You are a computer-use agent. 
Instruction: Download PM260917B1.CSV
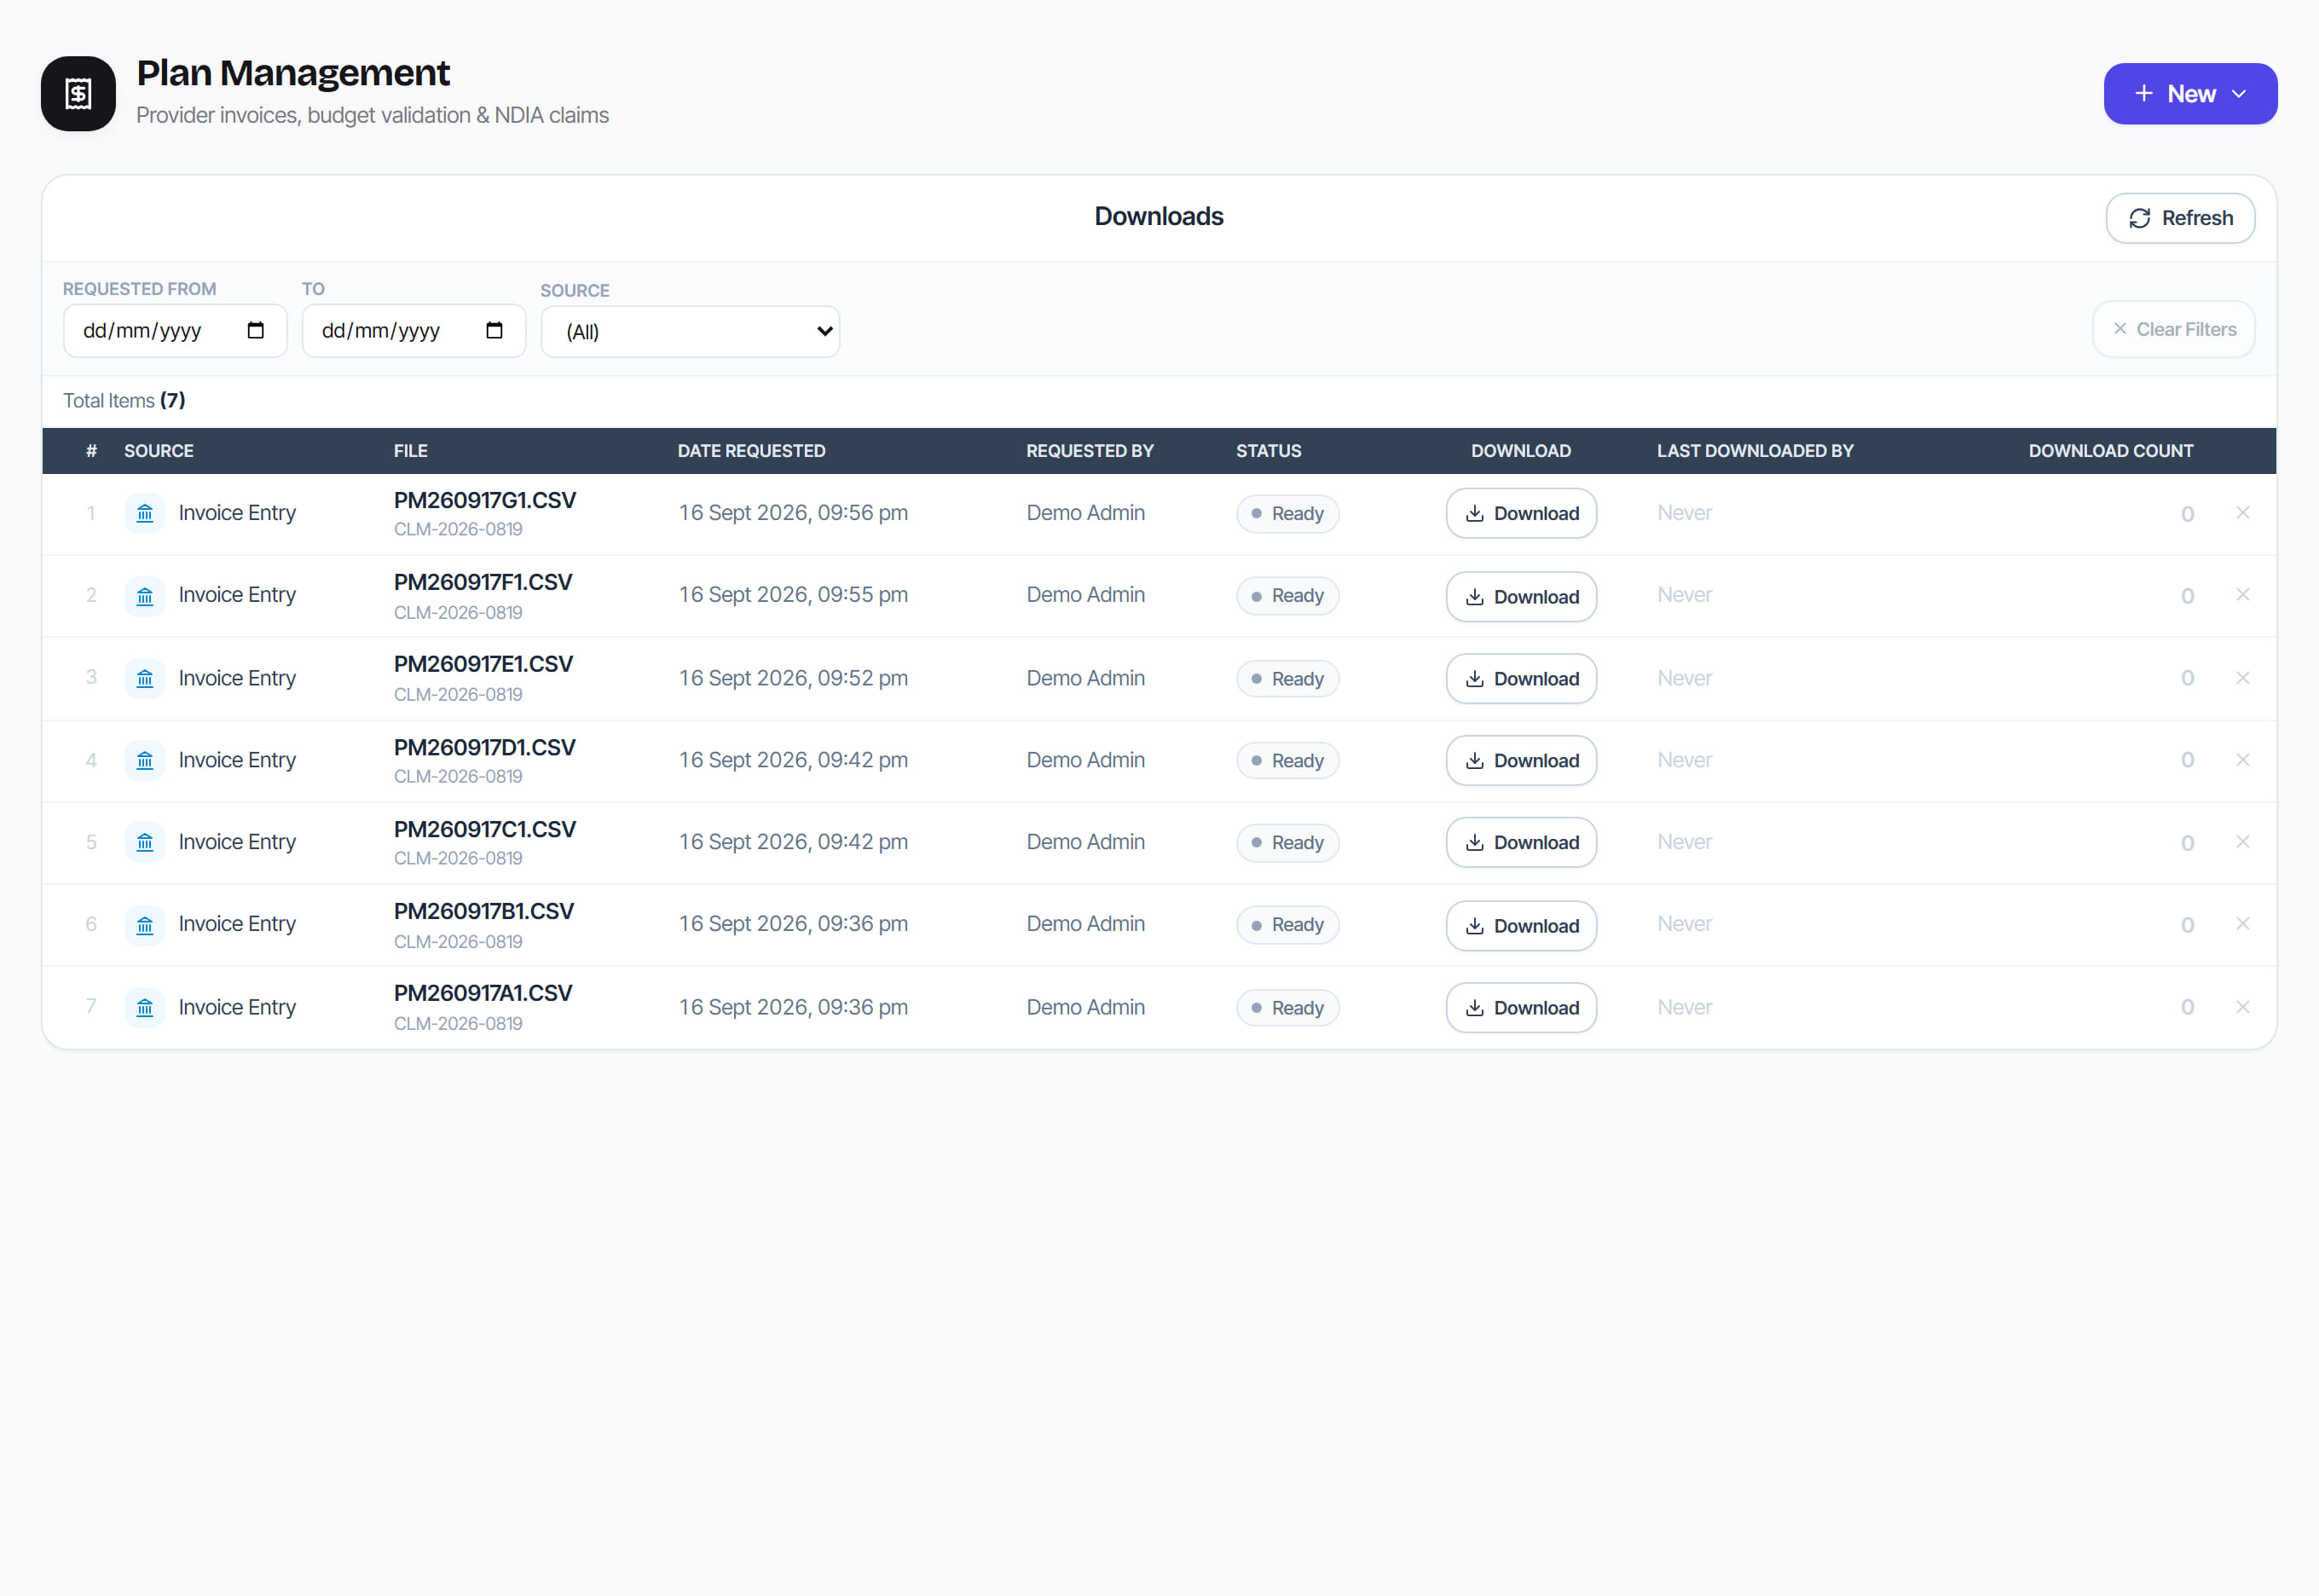tap(1521, 926)
